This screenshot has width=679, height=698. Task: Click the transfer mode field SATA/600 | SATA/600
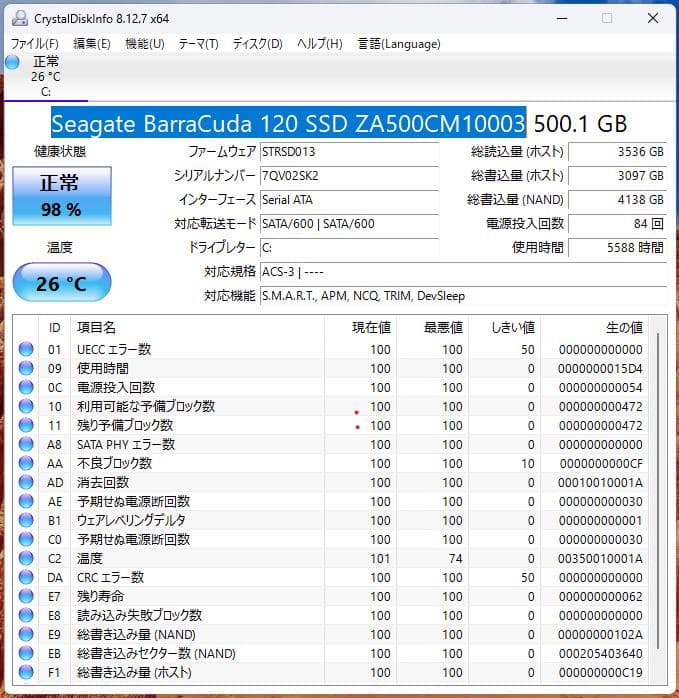[x=350, y=223]
